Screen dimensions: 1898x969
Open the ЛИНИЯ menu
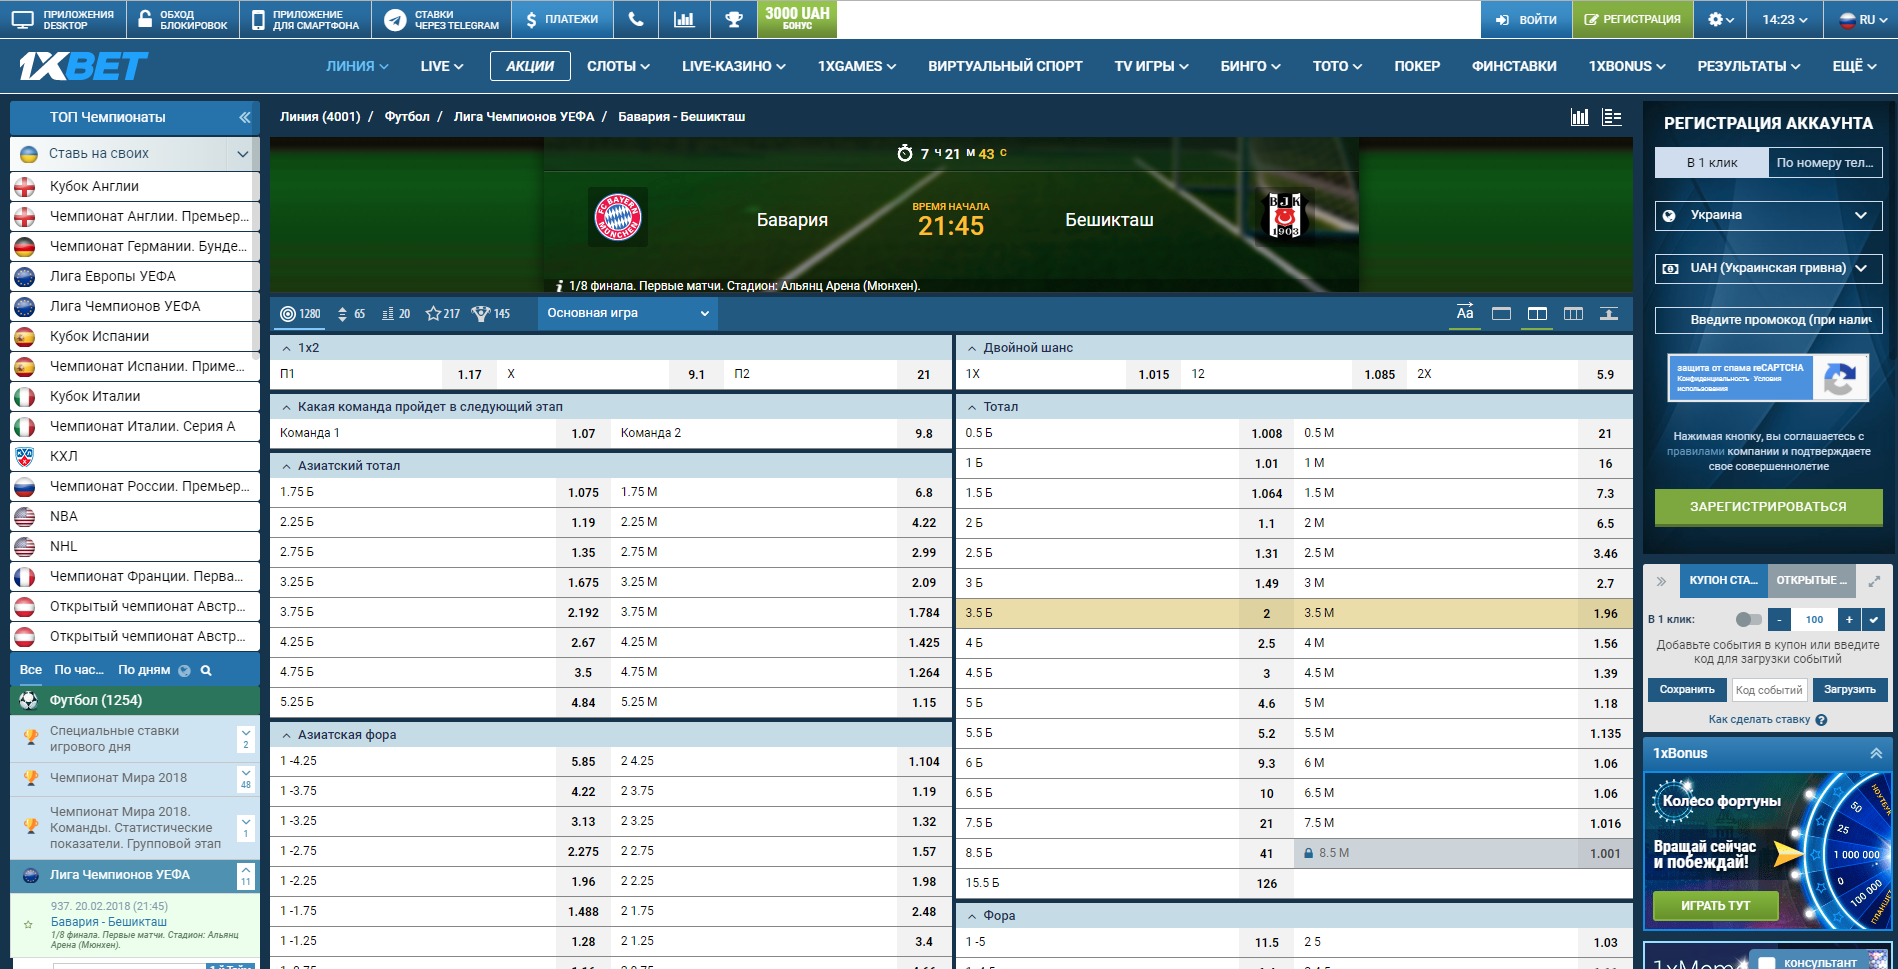pyautogui.click(x=357, y=66)
